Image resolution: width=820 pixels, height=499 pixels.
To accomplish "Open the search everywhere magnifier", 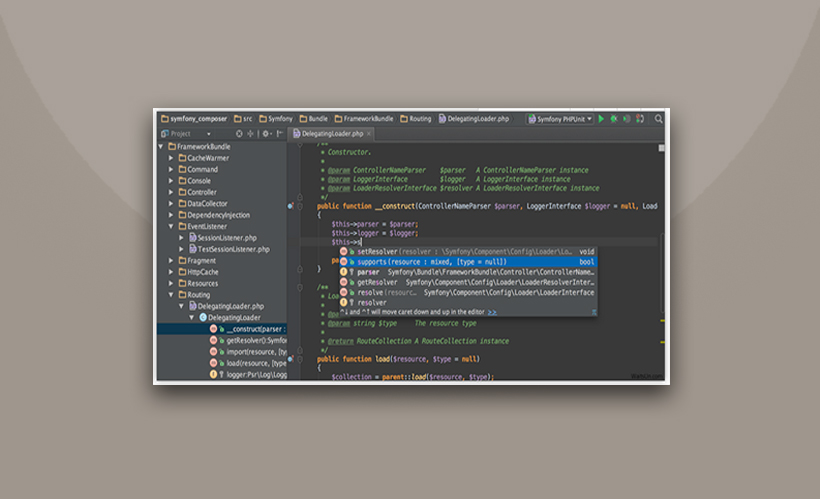I will tap(658, 119).
